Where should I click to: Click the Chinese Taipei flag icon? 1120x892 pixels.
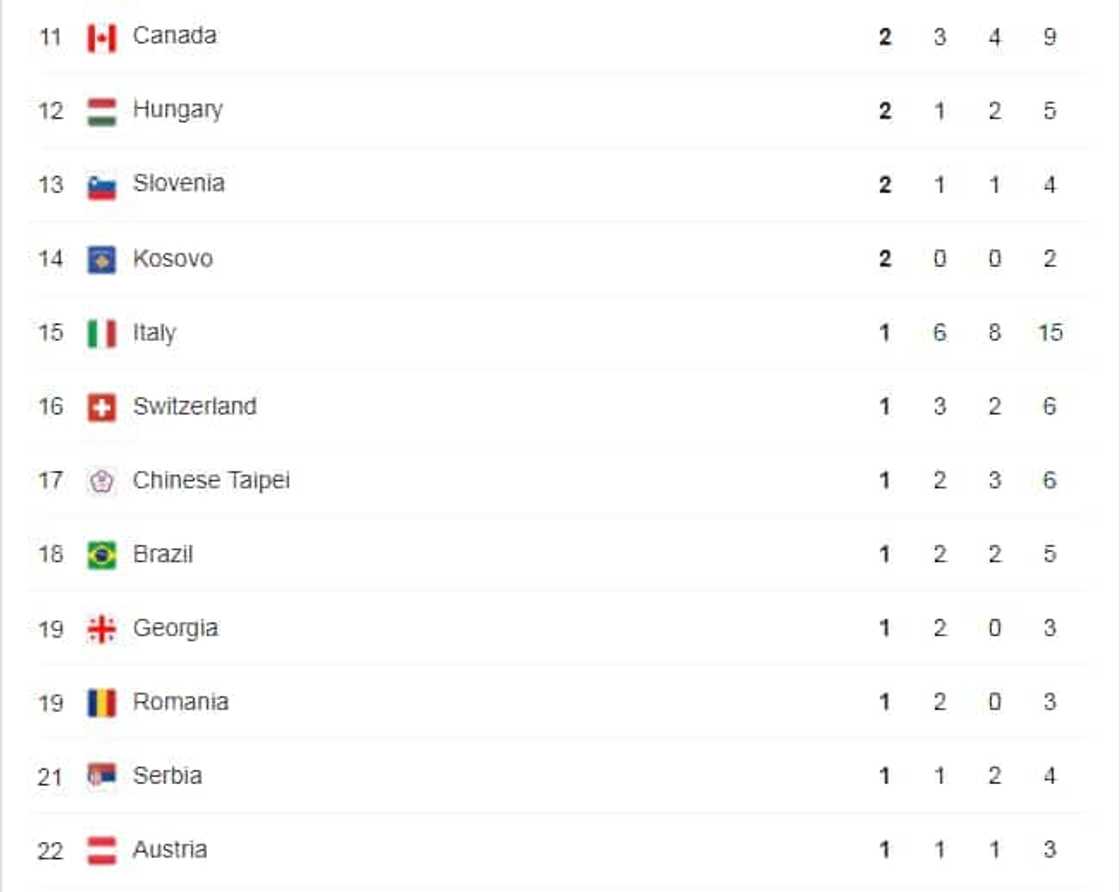point(101,481)
